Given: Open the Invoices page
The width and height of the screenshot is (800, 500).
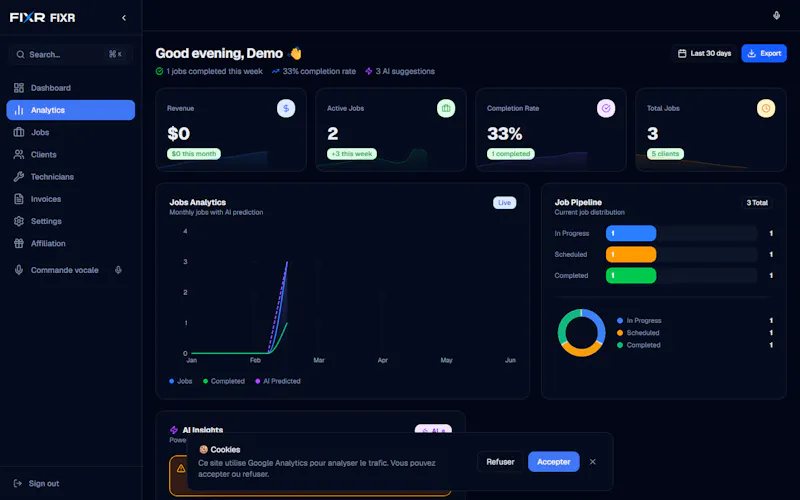Looking at the screenshot, I should 70,199.
